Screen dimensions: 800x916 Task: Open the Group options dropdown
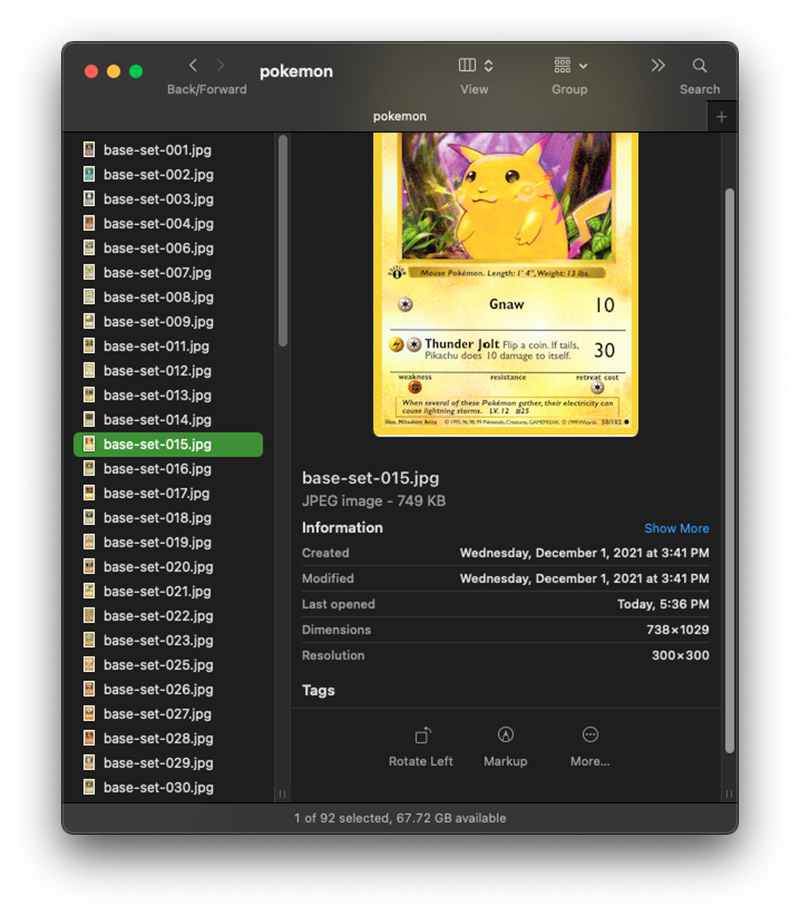tap(570, 65)
